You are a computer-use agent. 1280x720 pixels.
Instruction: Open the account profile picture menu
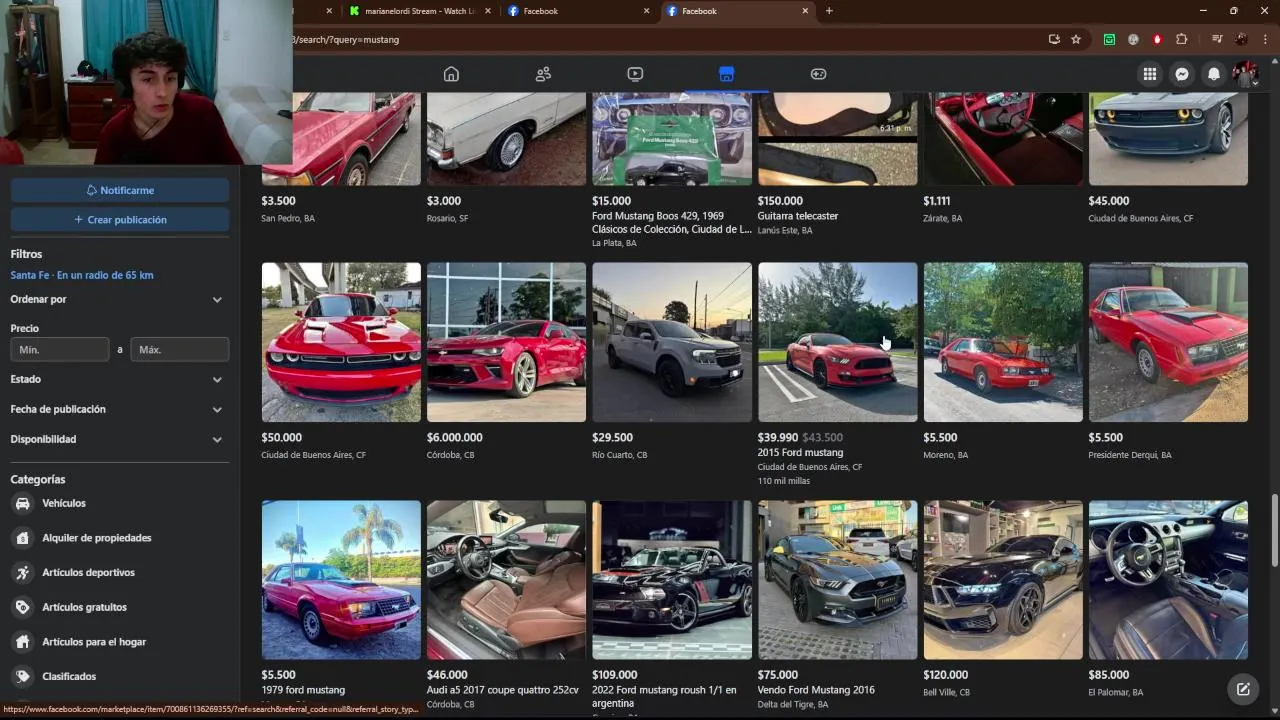[x=1245, y=74]
